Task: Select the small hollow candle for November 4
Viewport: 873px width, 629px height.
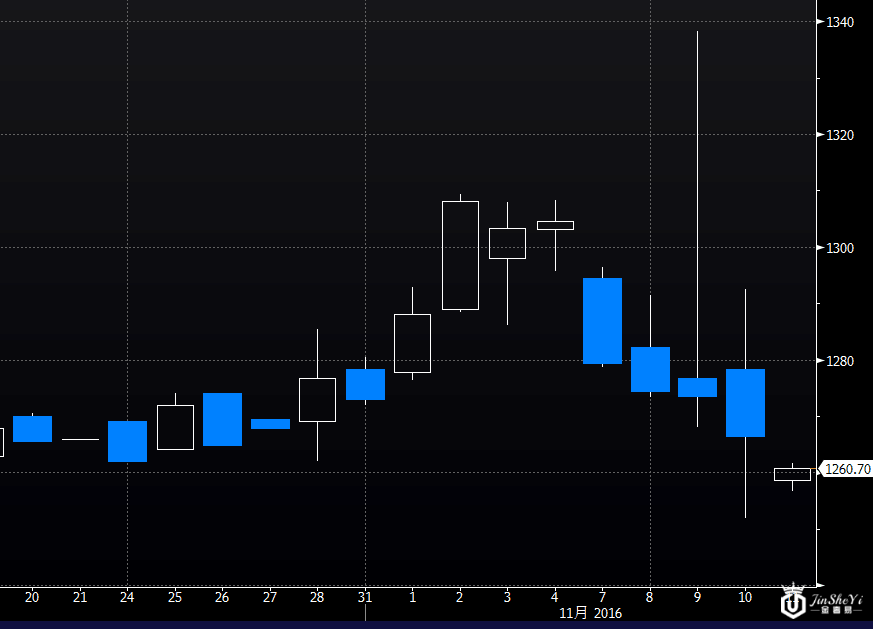Action: [555, 225]
